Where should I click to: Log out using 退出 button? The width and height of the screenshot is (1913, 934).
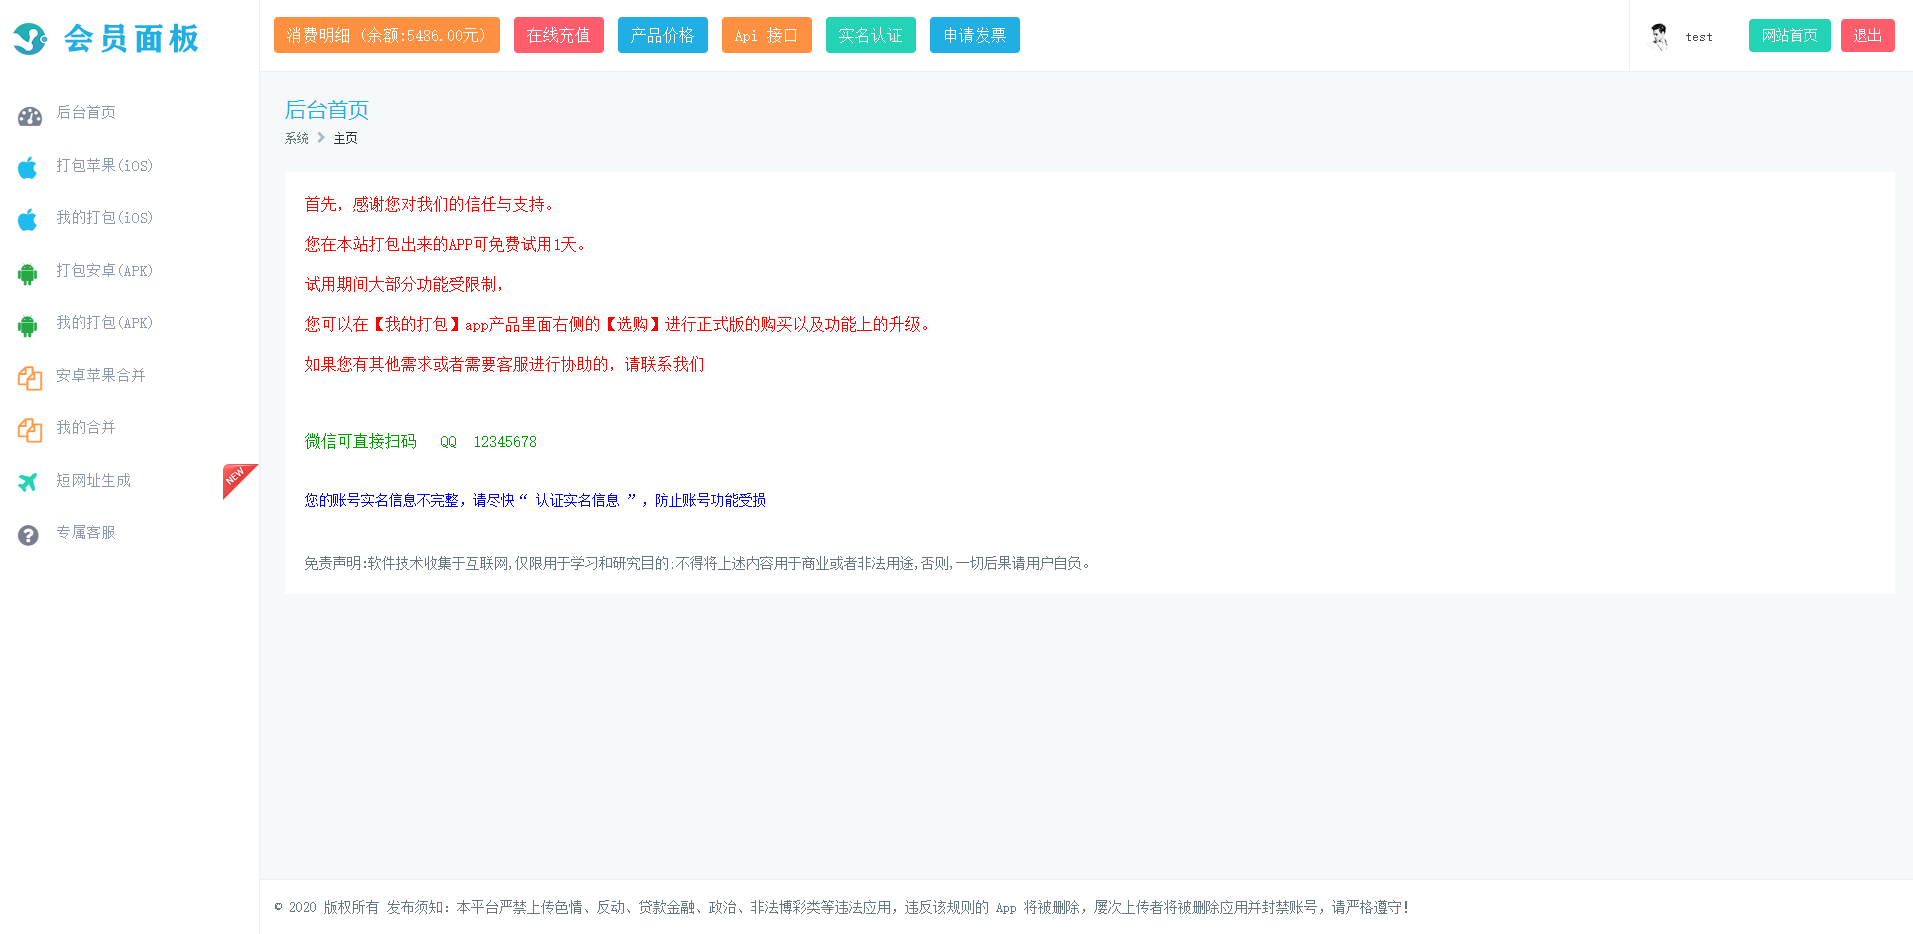pos(1867,36)
